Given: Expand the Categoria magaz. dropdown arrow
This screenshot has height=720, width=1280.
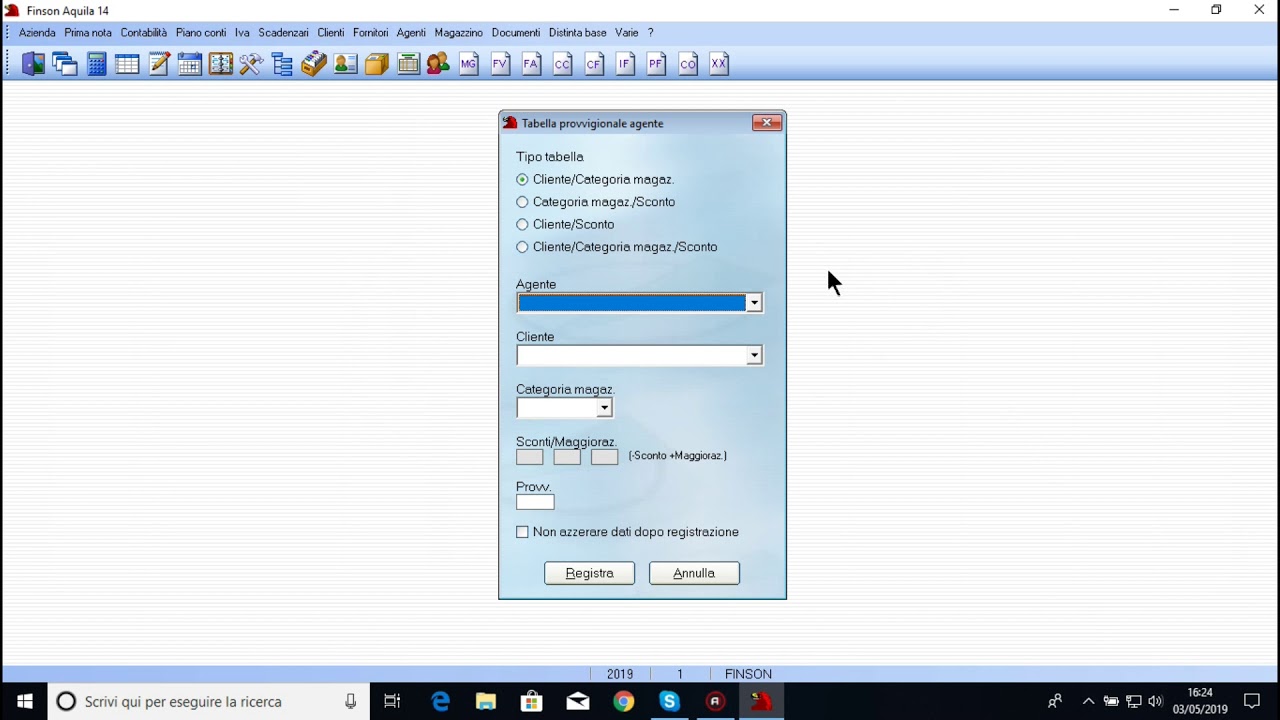Looking at the screenshot, I should [604, 408].
